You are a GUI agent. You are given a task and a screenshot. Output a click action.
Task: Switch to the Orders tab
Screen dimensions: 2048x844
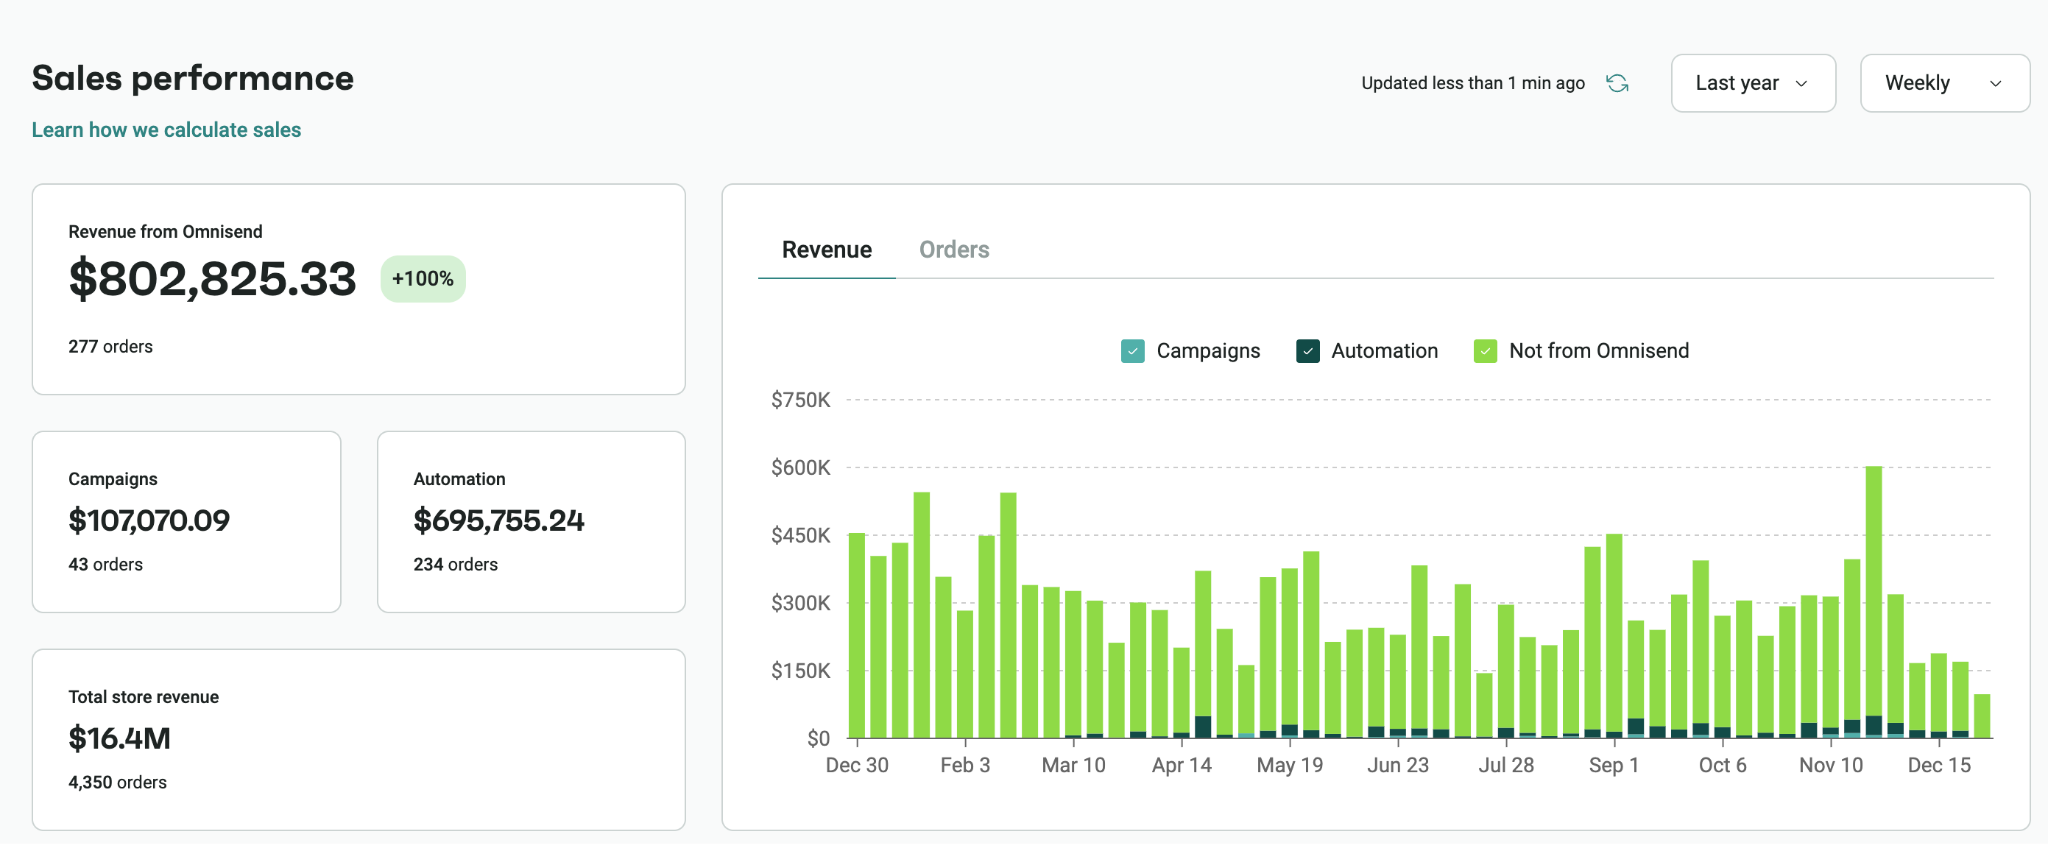click(x=954, y=250)
